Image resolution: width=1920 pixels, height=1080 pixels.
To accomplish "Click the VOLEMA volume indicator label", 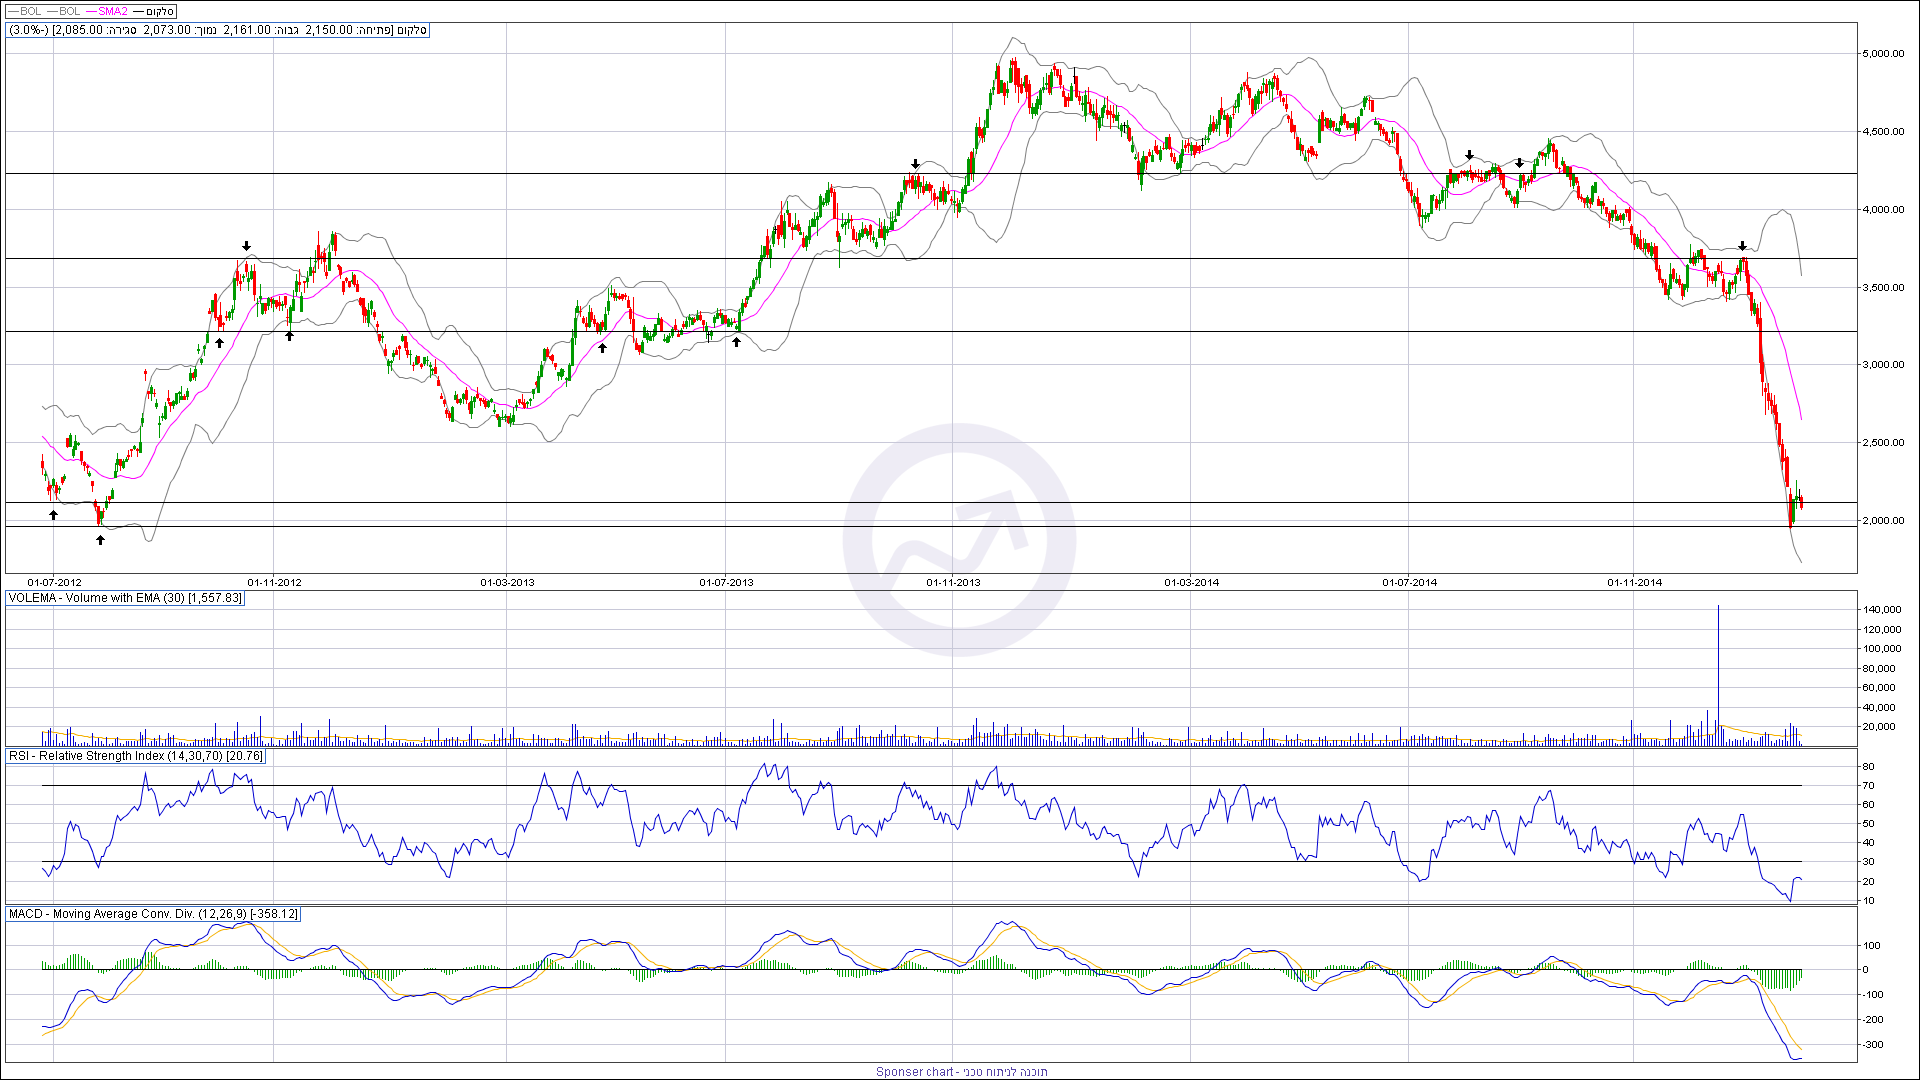I will [x=125, y=598].
